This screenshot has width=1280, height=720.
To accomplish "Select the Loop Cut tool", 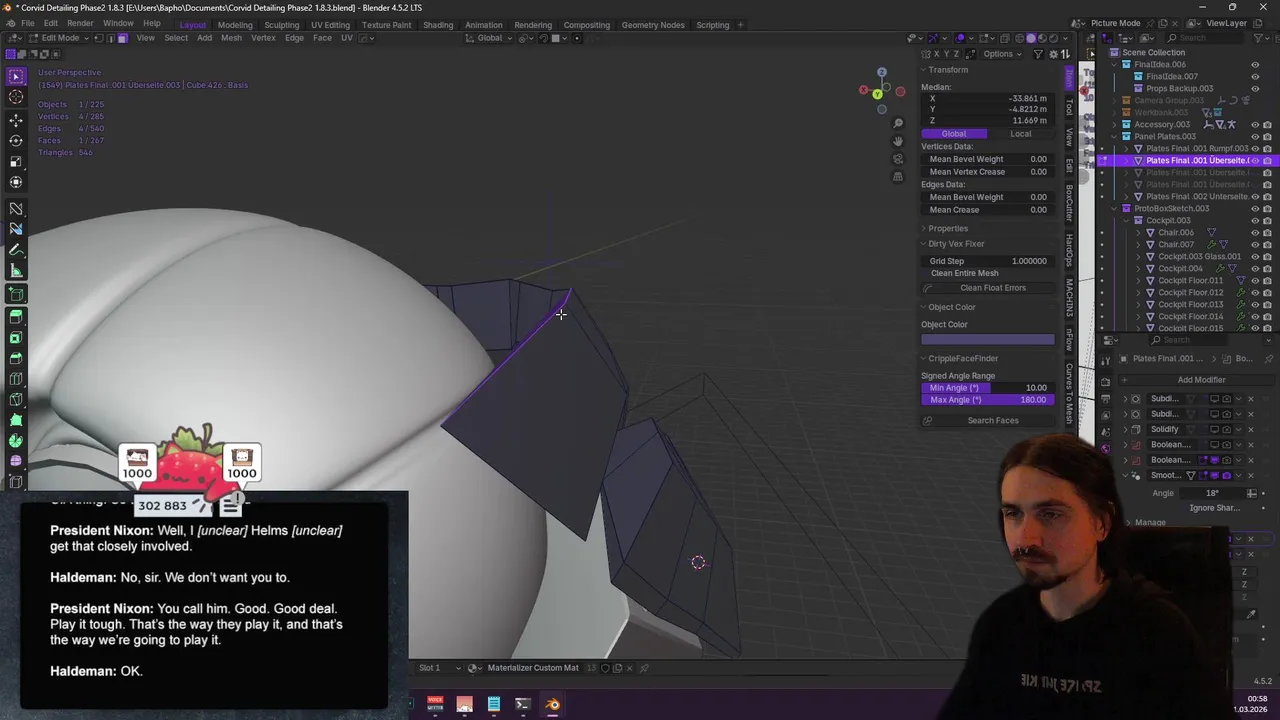I will 16,379.
